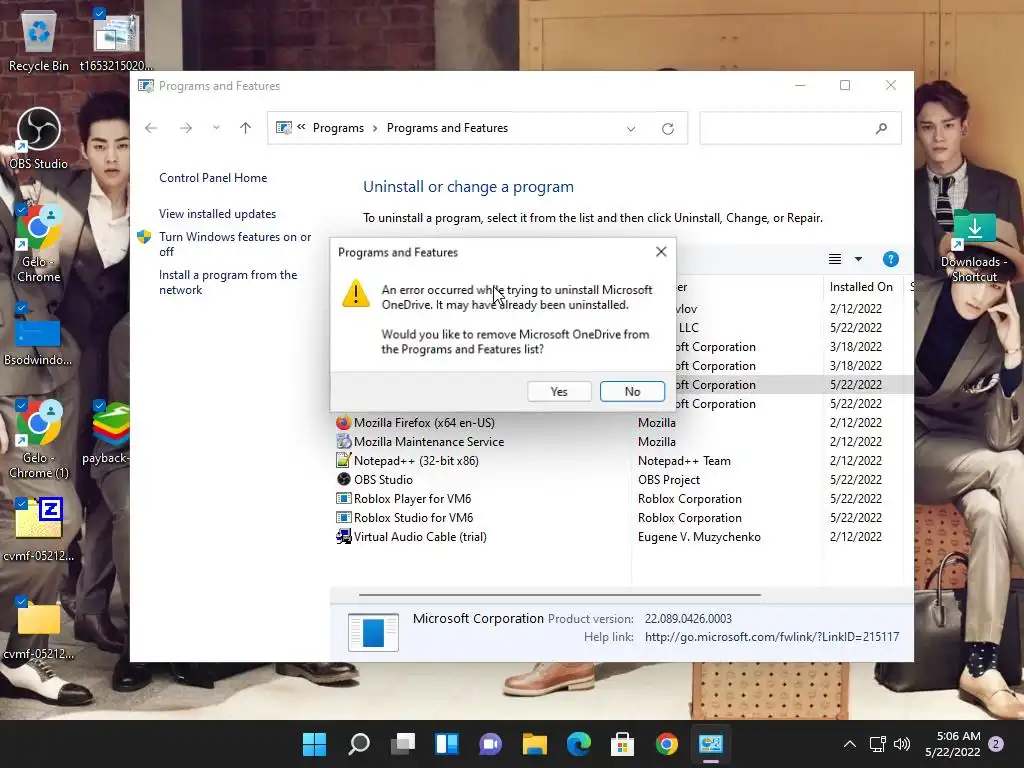Open the address bar history dropdown
Image resolution: width=1024 pixels, height=768 pixels.
pyautogui.click(x=631, y=129)
